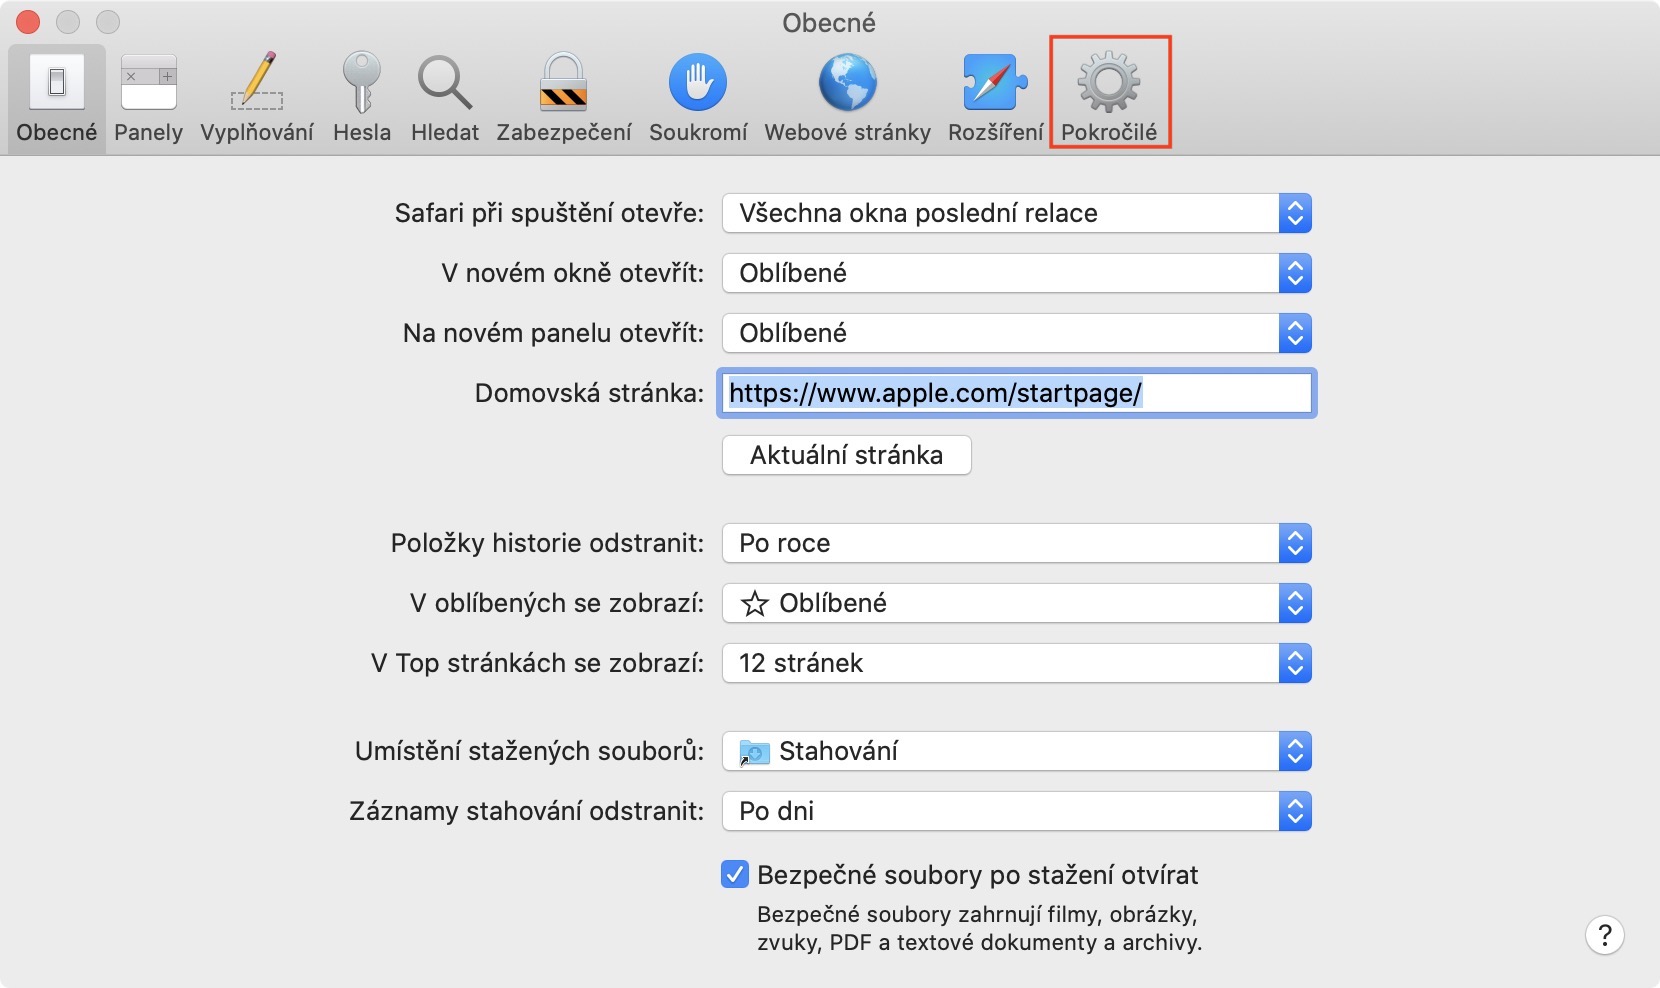This screenshot has width=1660, height=988.
Task: Click the V oblíbených se zobrazí label
Action: [557, 603]
